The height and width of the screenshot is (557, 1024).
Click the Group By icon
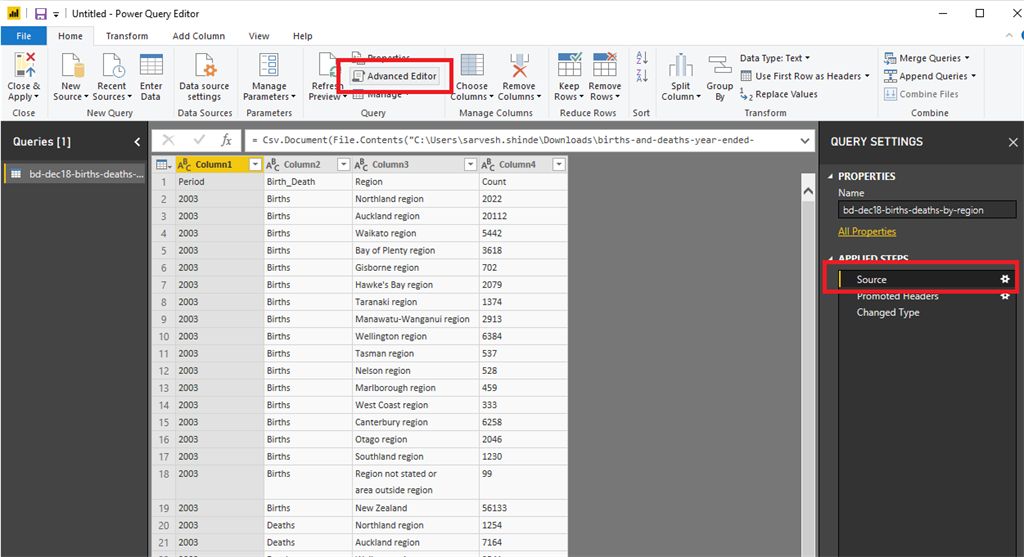(x=720, y=66)
